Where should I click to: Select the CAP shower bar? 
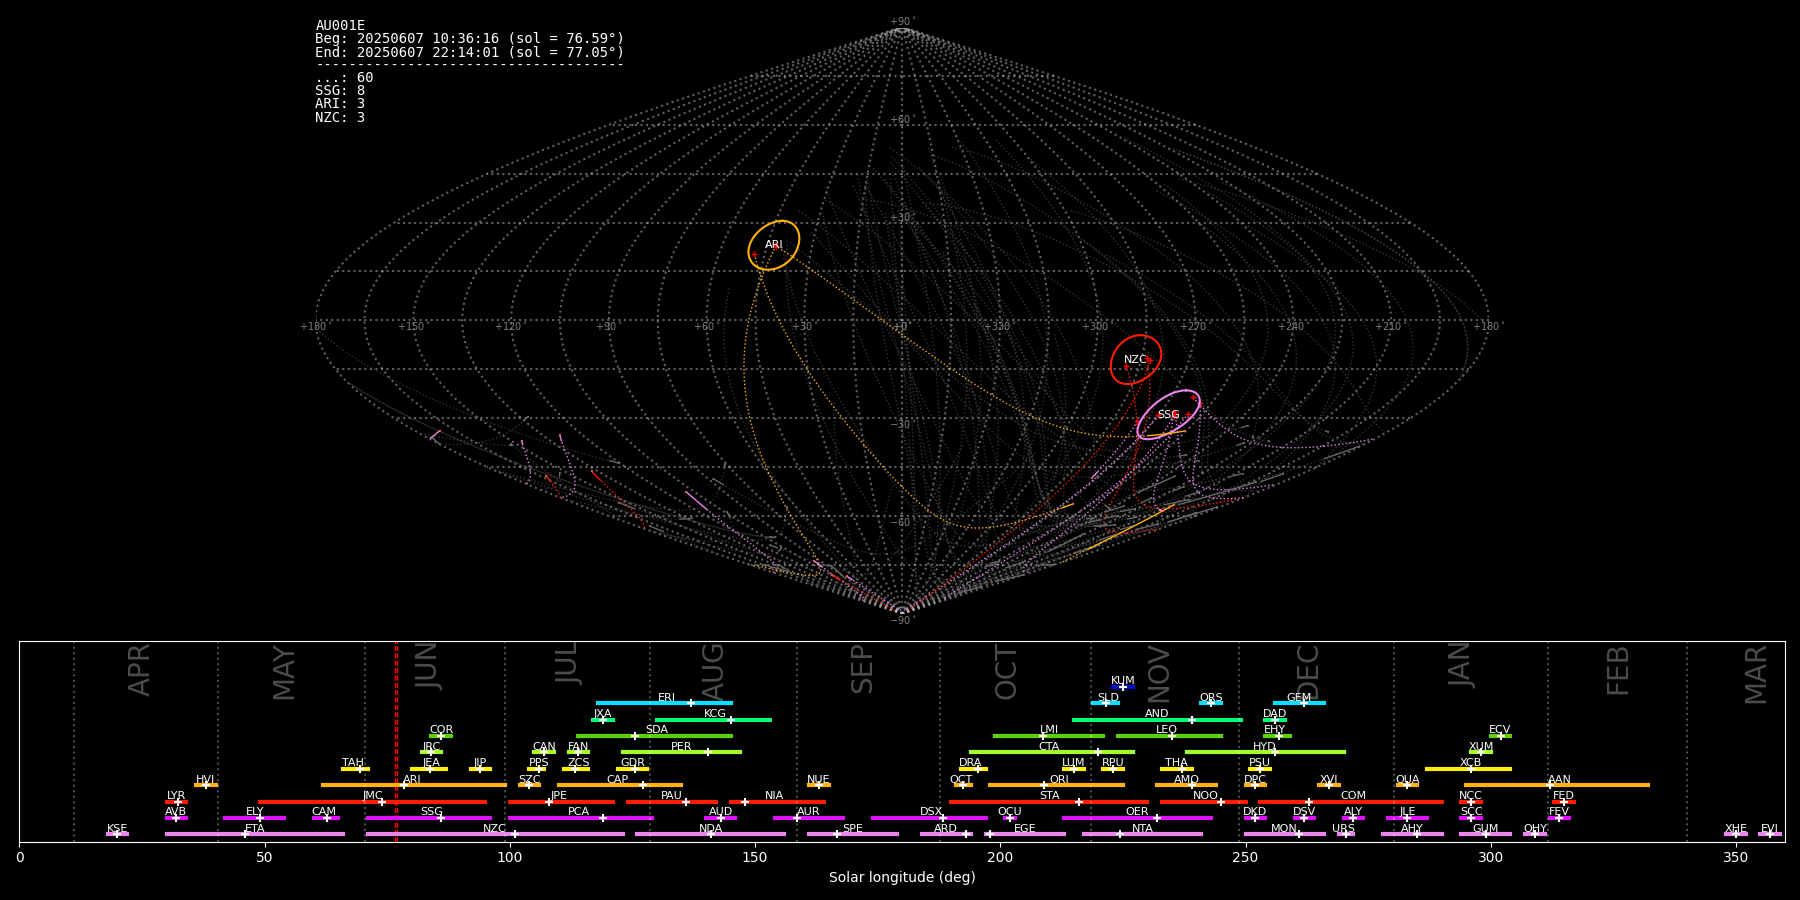coord(620,785)
